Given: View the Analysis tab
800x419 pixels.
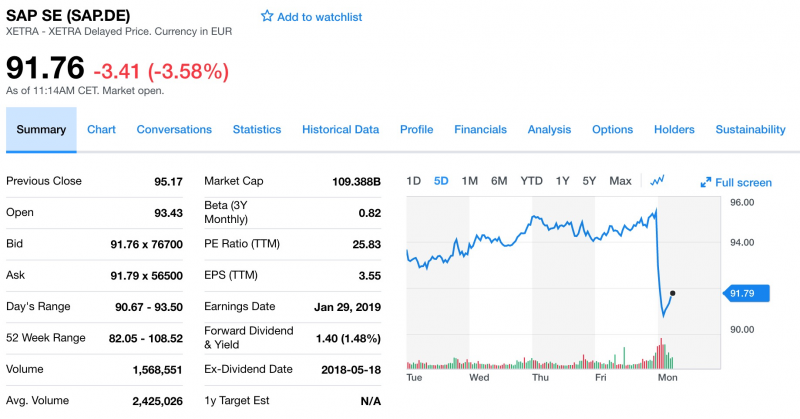Looking at the screenshot, I should coord(549,130).
